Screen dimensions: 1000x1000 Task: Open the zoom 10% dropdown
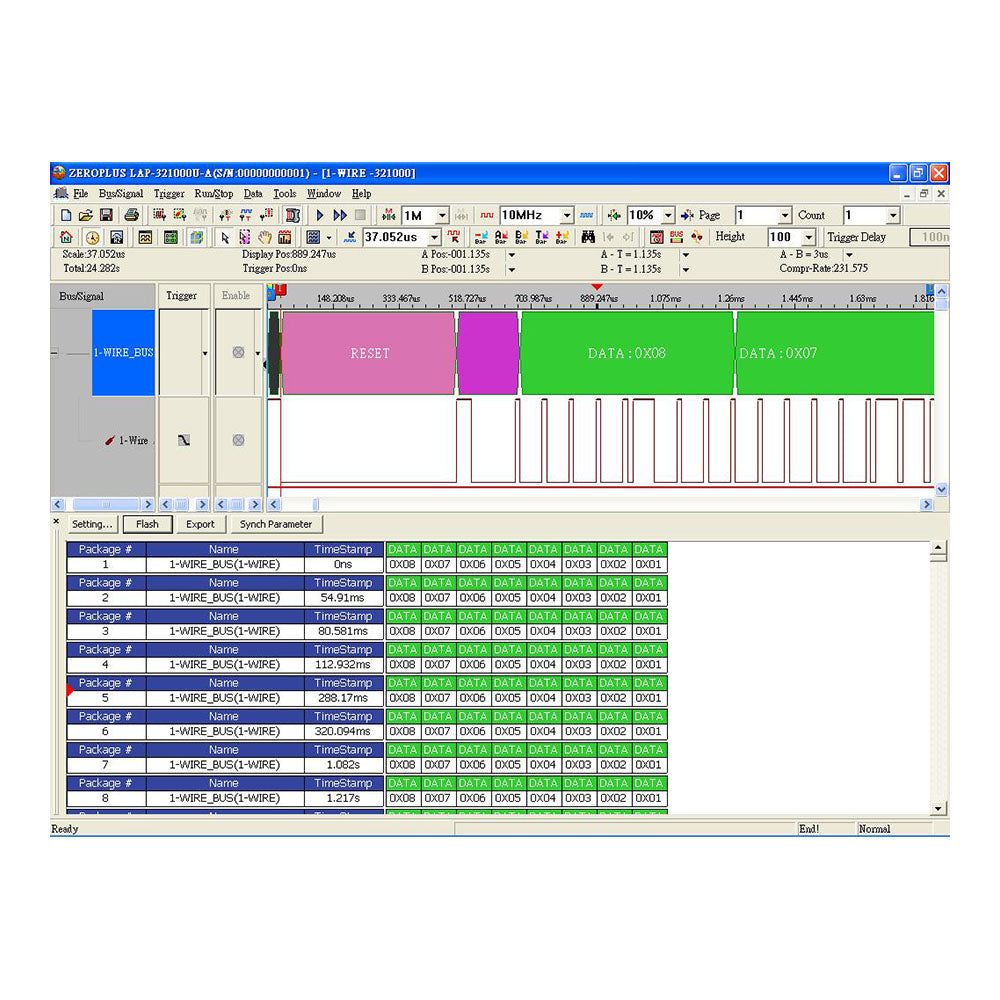[x=666, y=215]
